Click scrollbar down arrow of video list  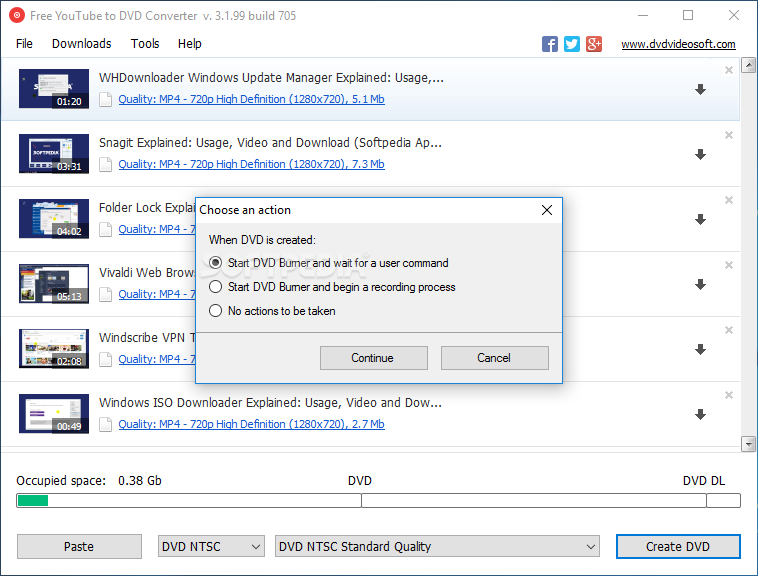point(749,444)
